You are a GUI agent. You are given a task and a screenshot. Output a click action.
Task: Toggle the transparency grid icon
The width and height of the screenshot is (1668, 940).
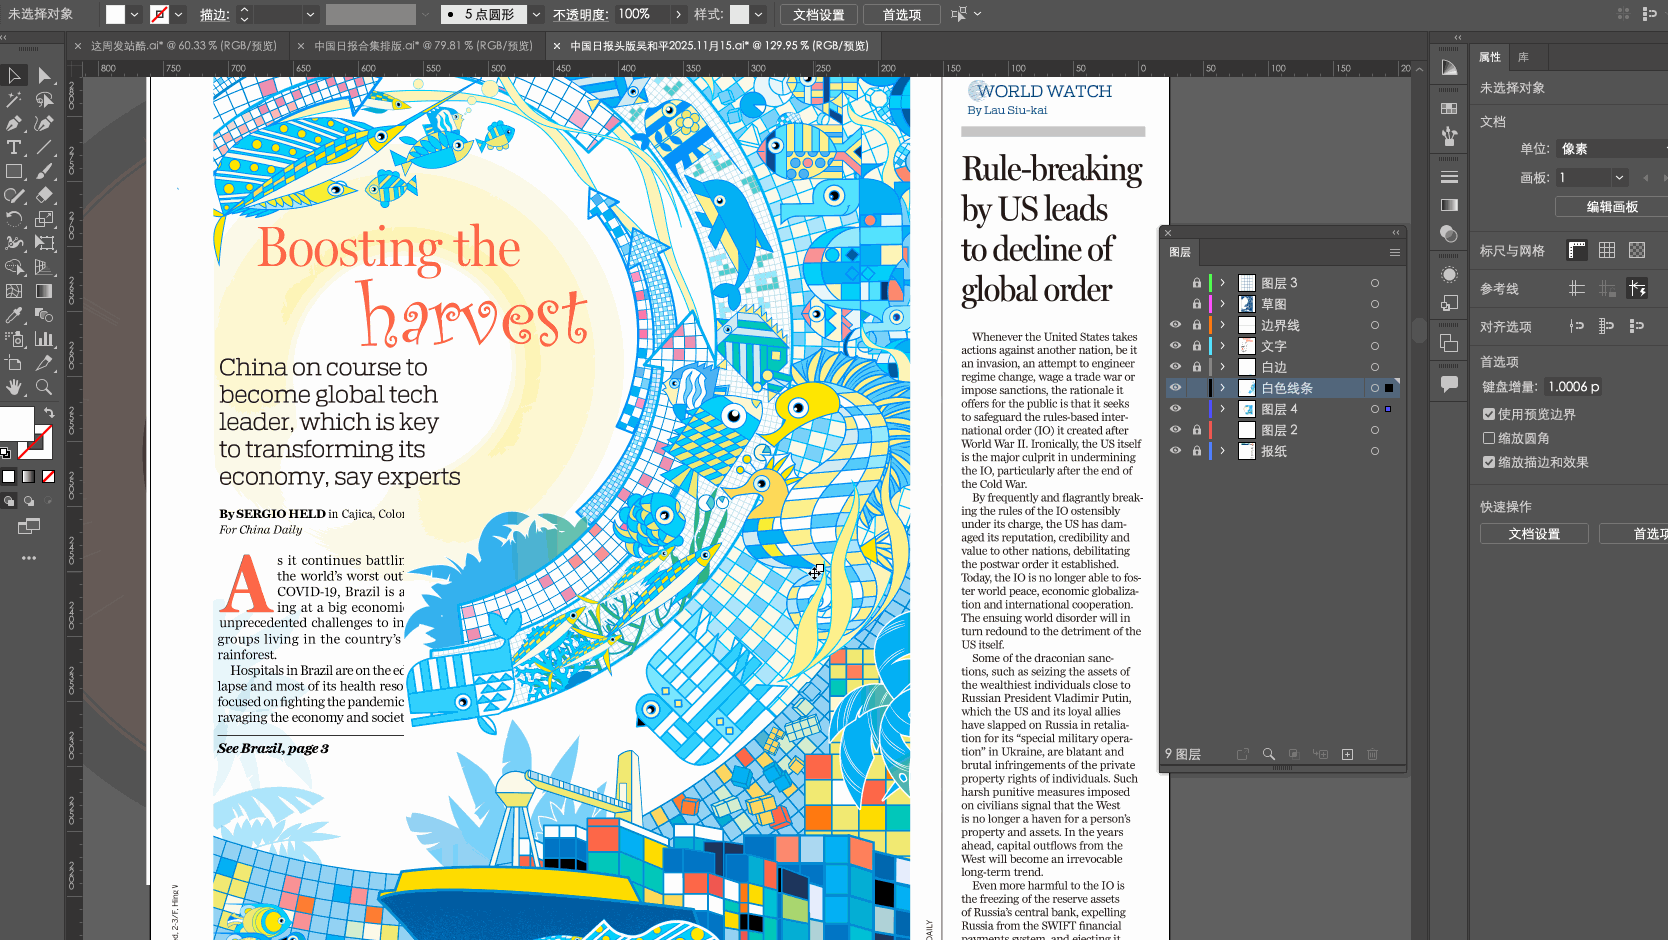1637,250
